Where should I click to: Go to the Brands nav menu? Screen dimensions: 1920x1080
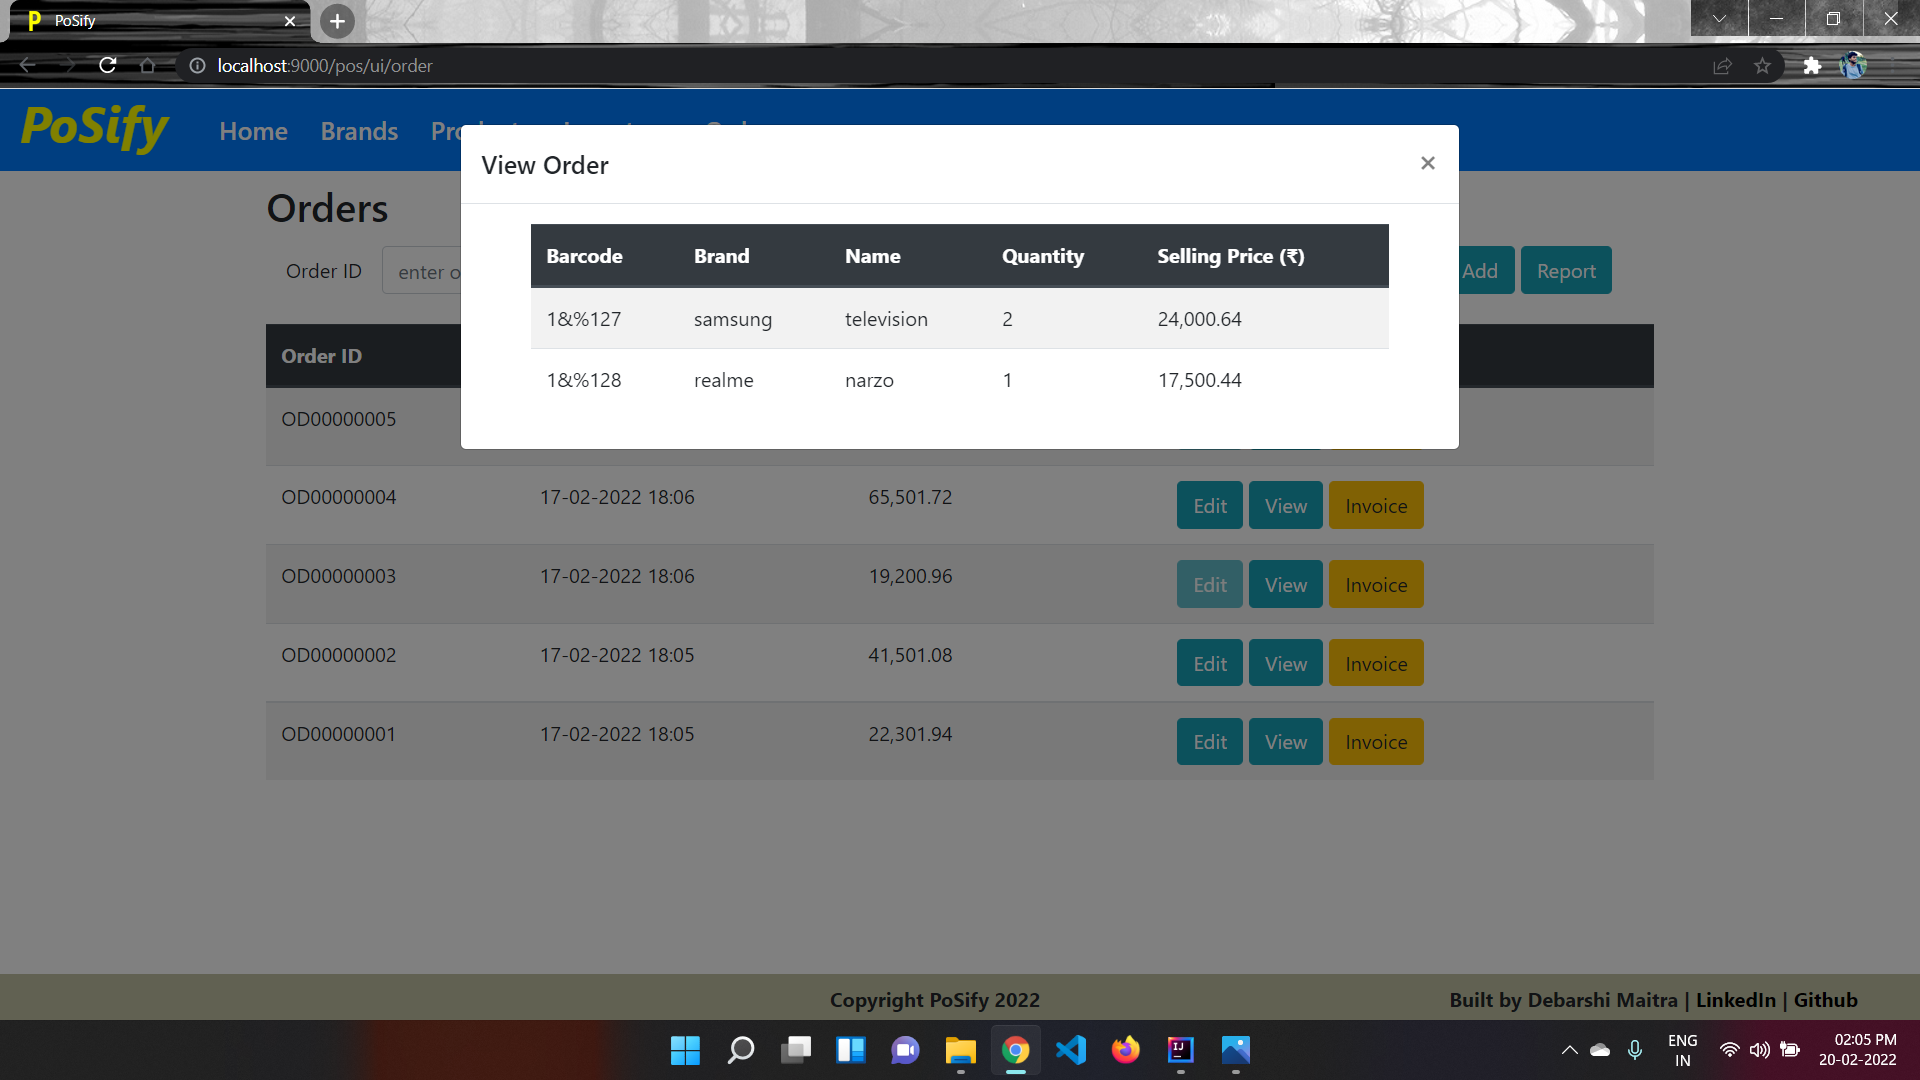pyautogui.click(x=359, y=131)
